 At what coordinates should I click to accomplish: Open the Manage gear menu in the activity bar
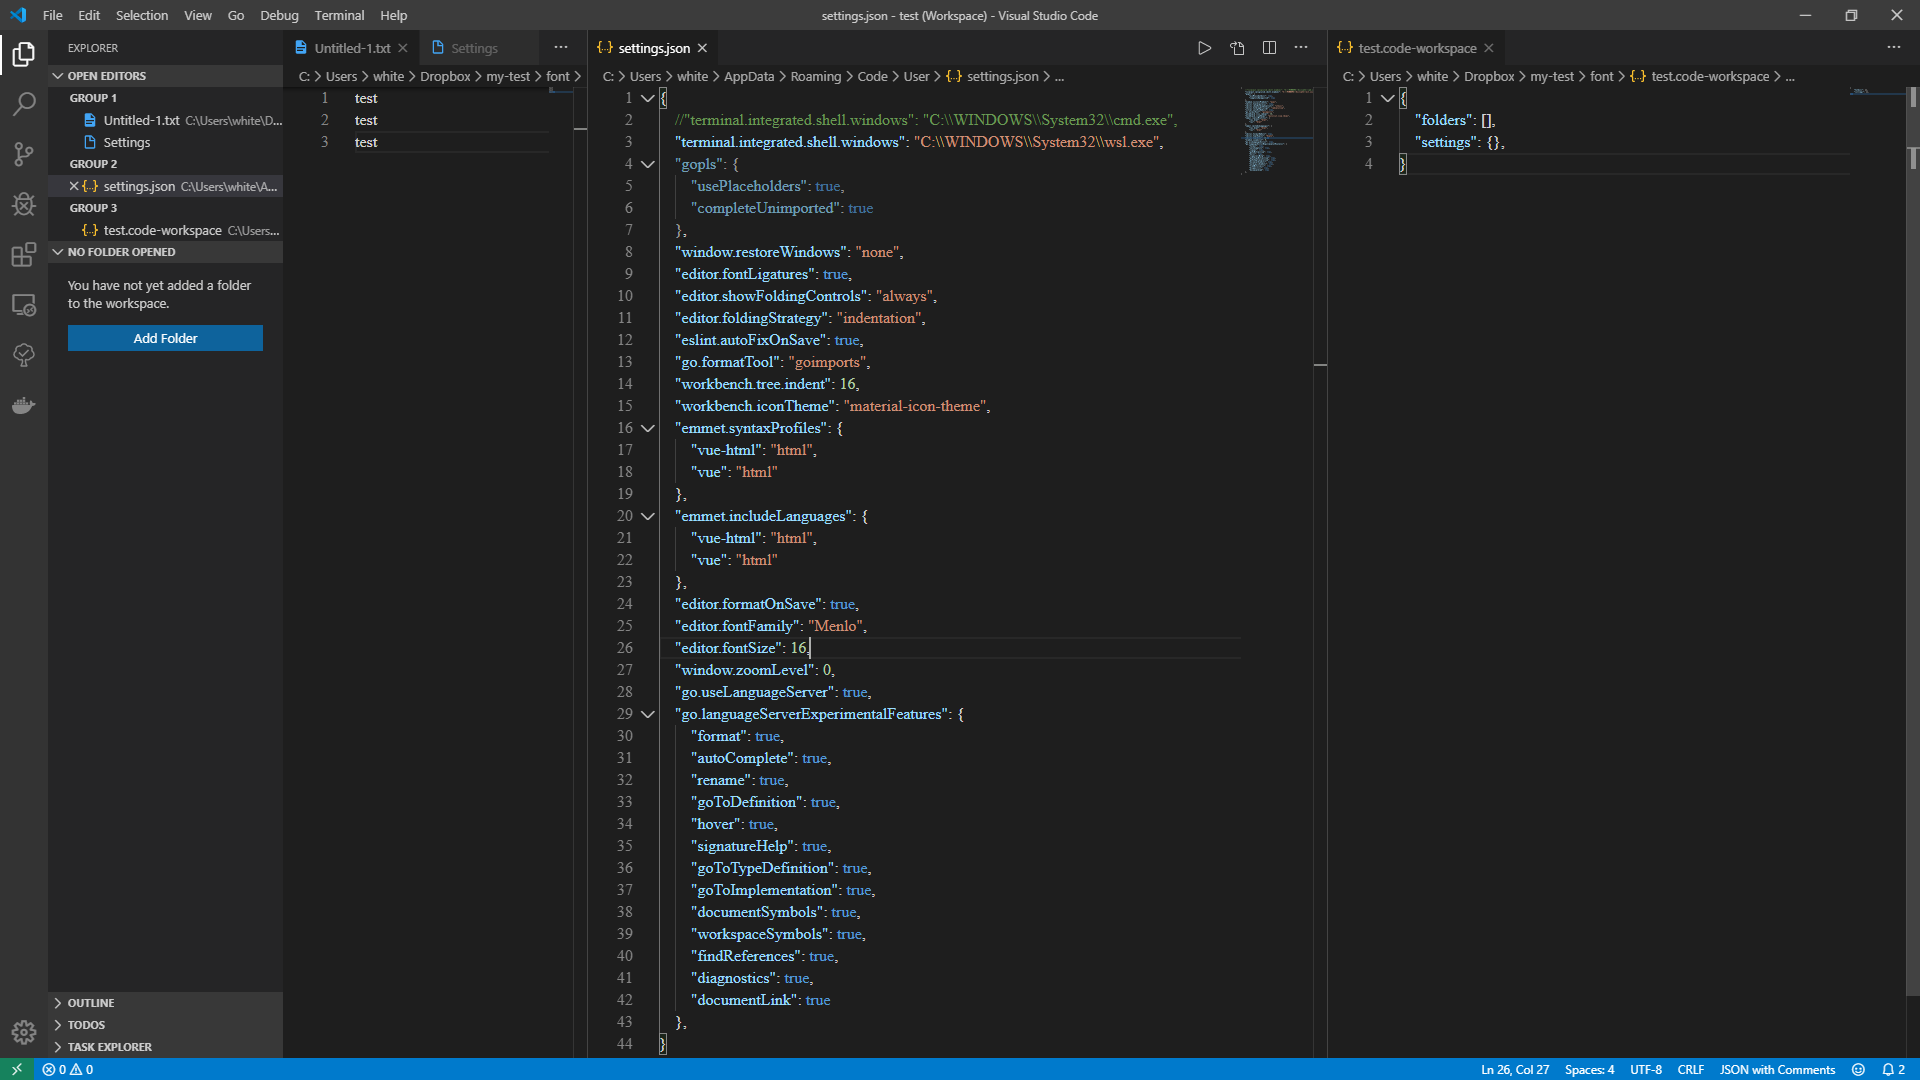coord(24,1032)
